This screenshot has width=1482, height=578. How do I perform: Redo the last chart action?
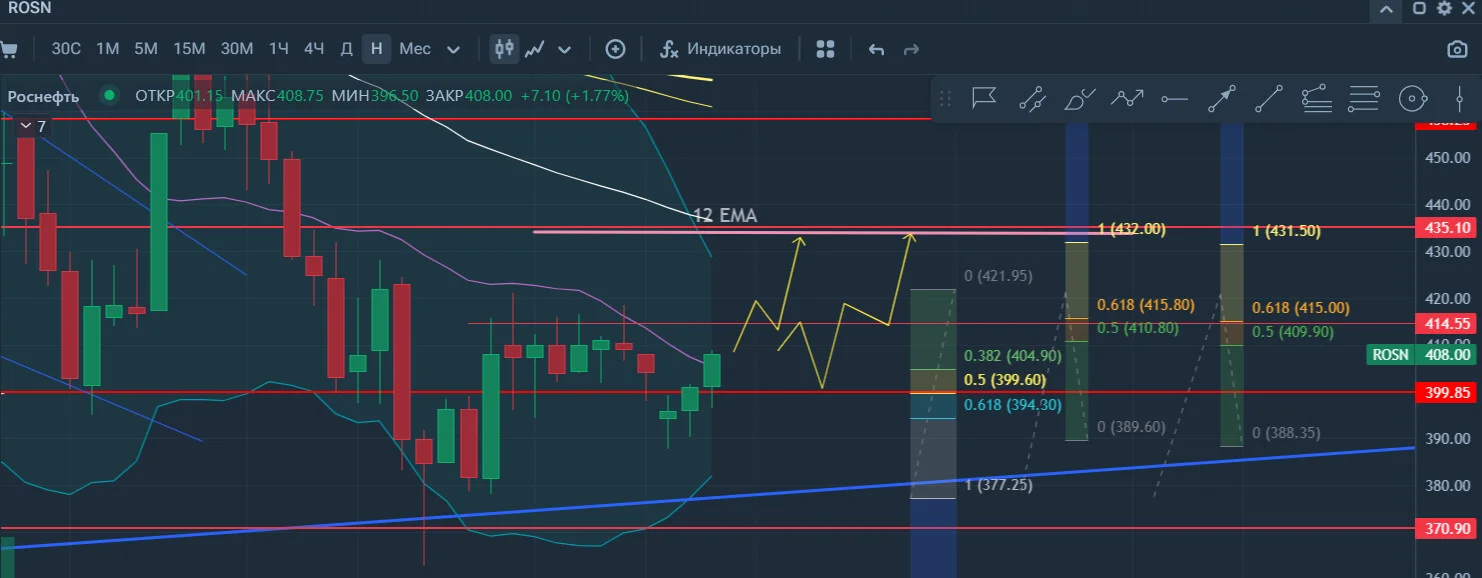911,49
